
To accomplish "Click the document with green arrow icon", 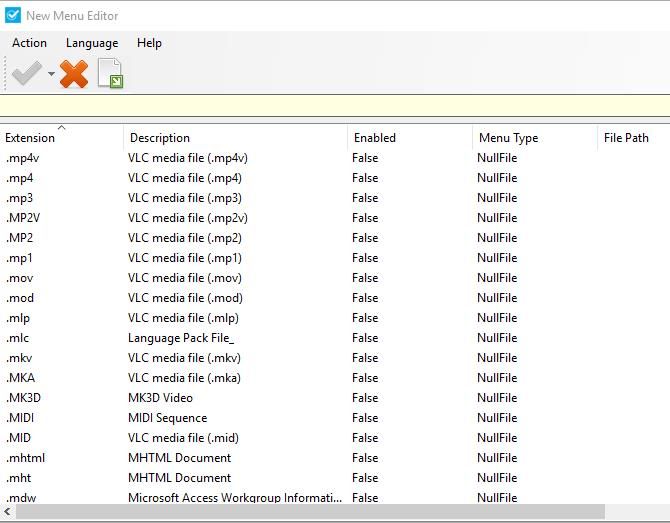I will pos(110,73).
